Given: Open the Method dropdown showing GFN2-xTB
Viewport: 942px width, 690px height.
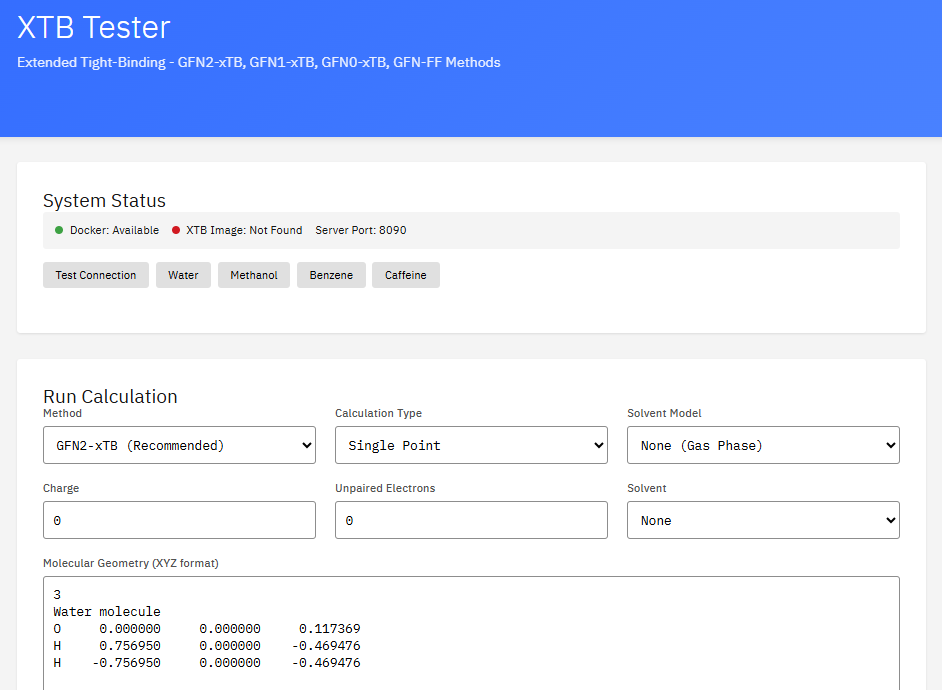Looking at the screenshot, I should [179, 445].
